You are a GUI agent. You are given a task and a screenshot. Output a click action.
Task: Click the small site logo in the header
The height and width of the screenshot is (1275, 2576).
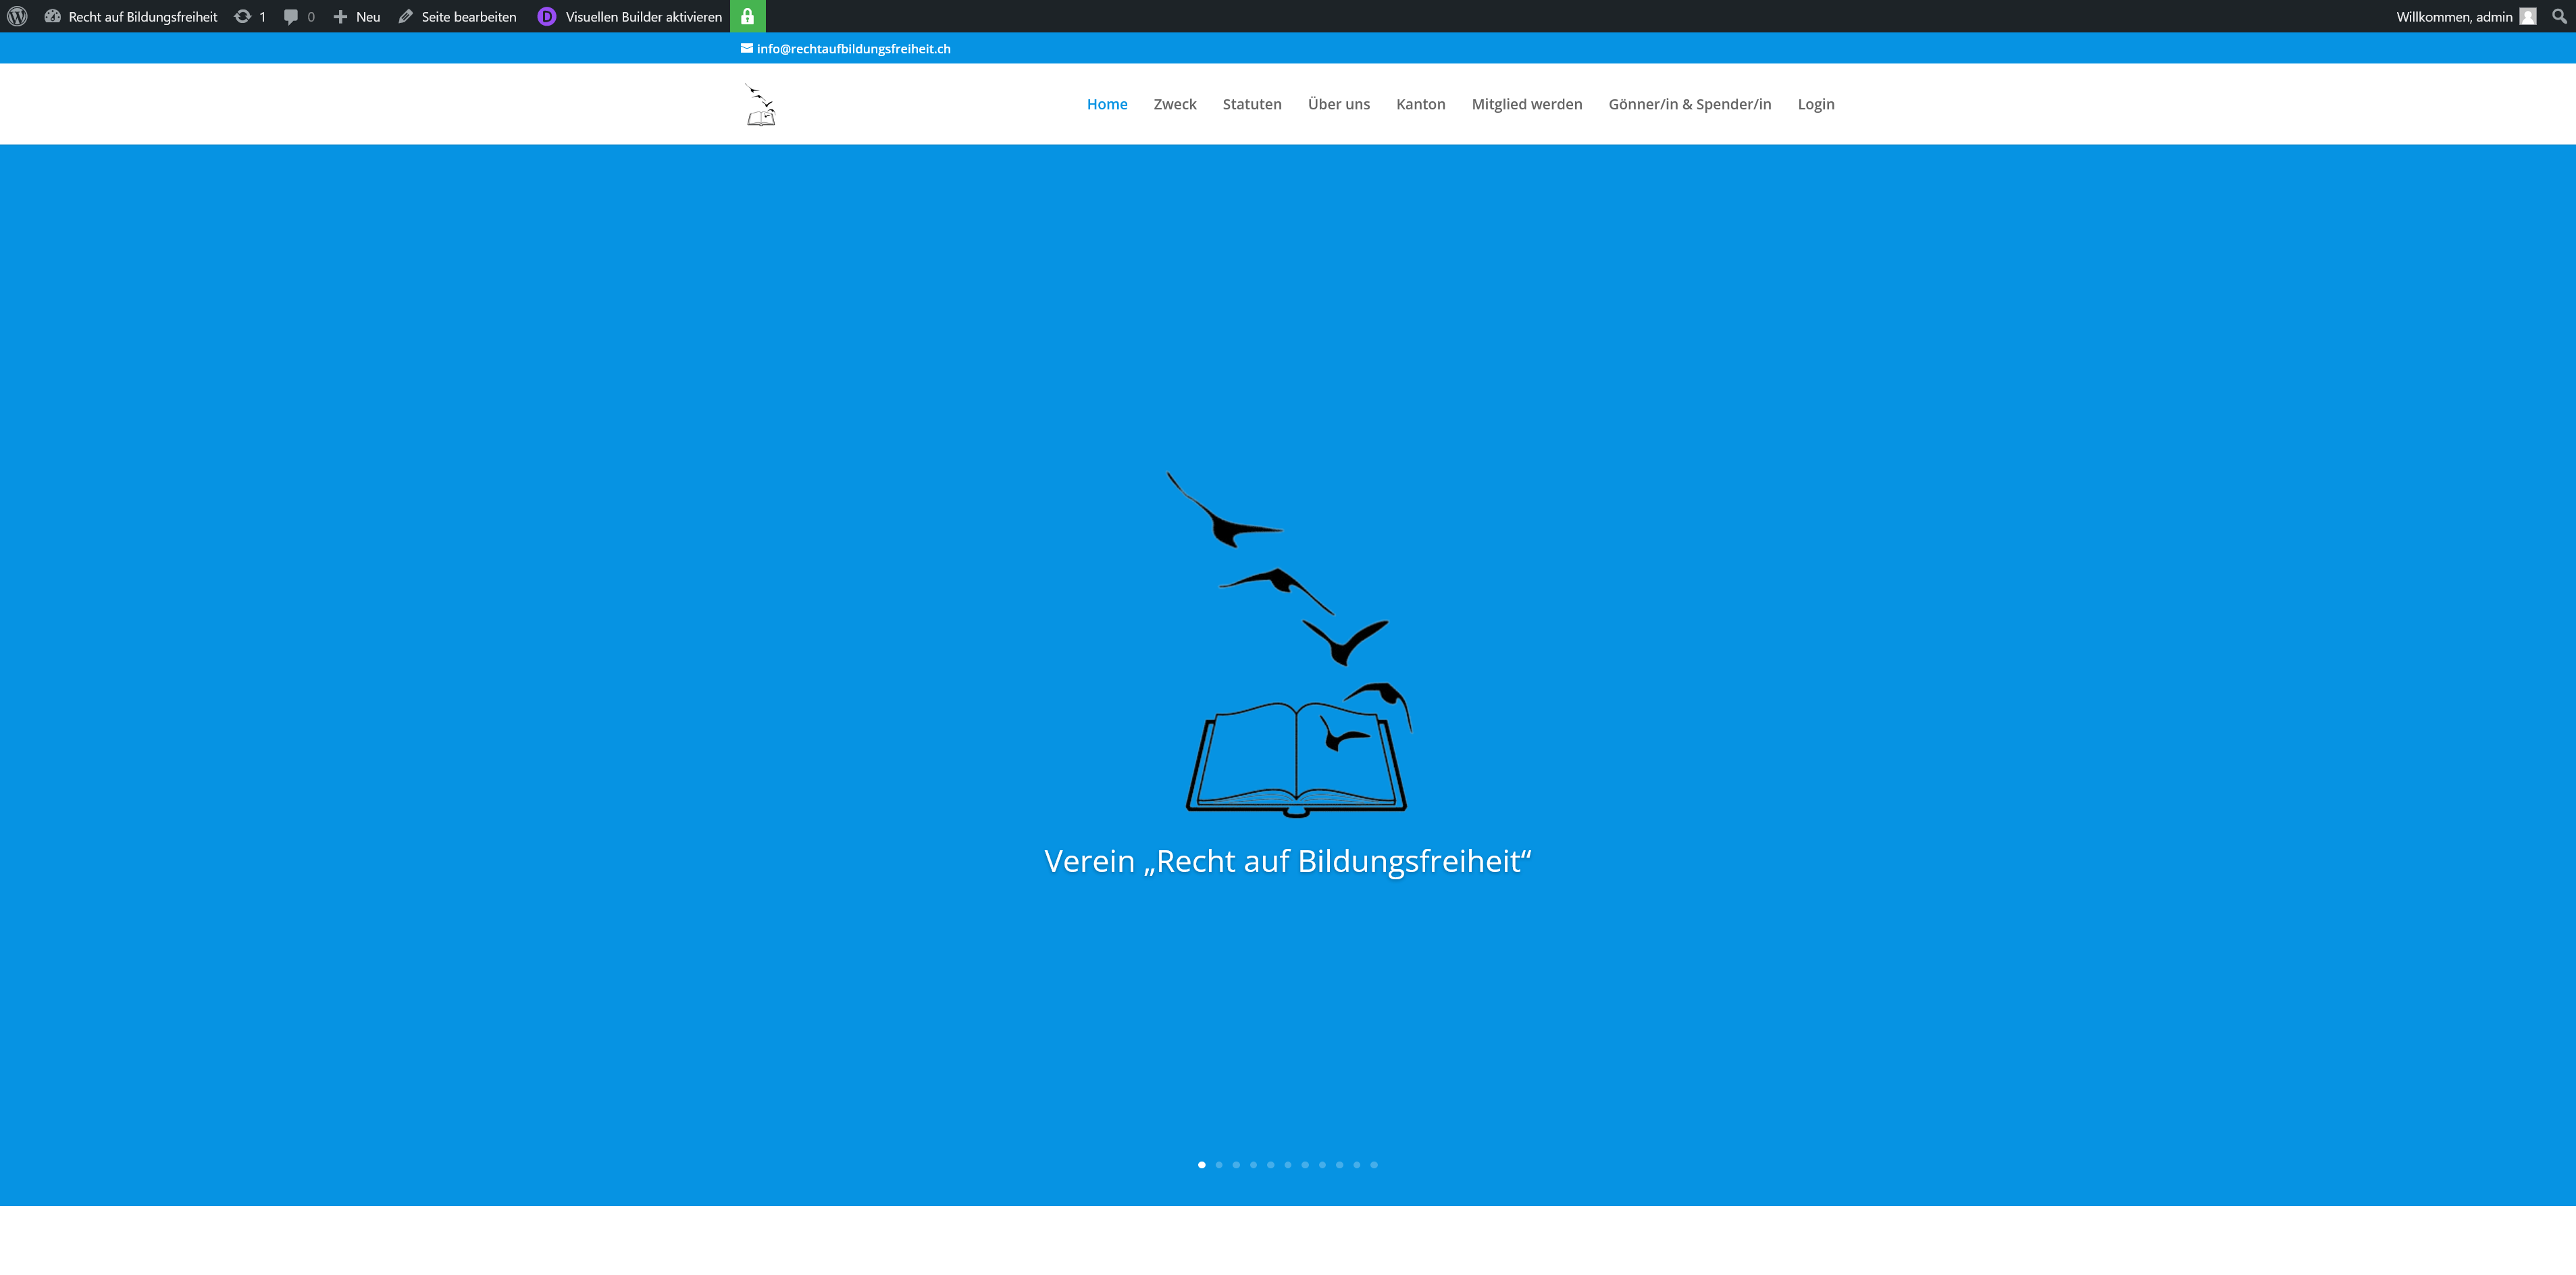coord(760,104)
